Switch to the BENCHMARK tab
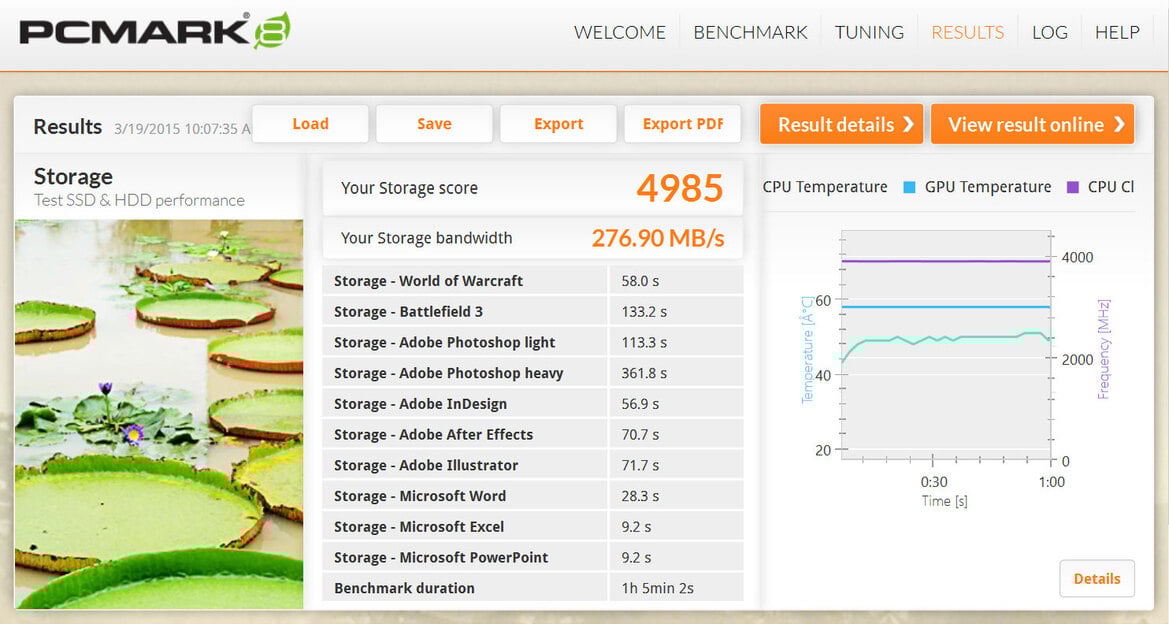1169x624 pixels. coord(750,33)
